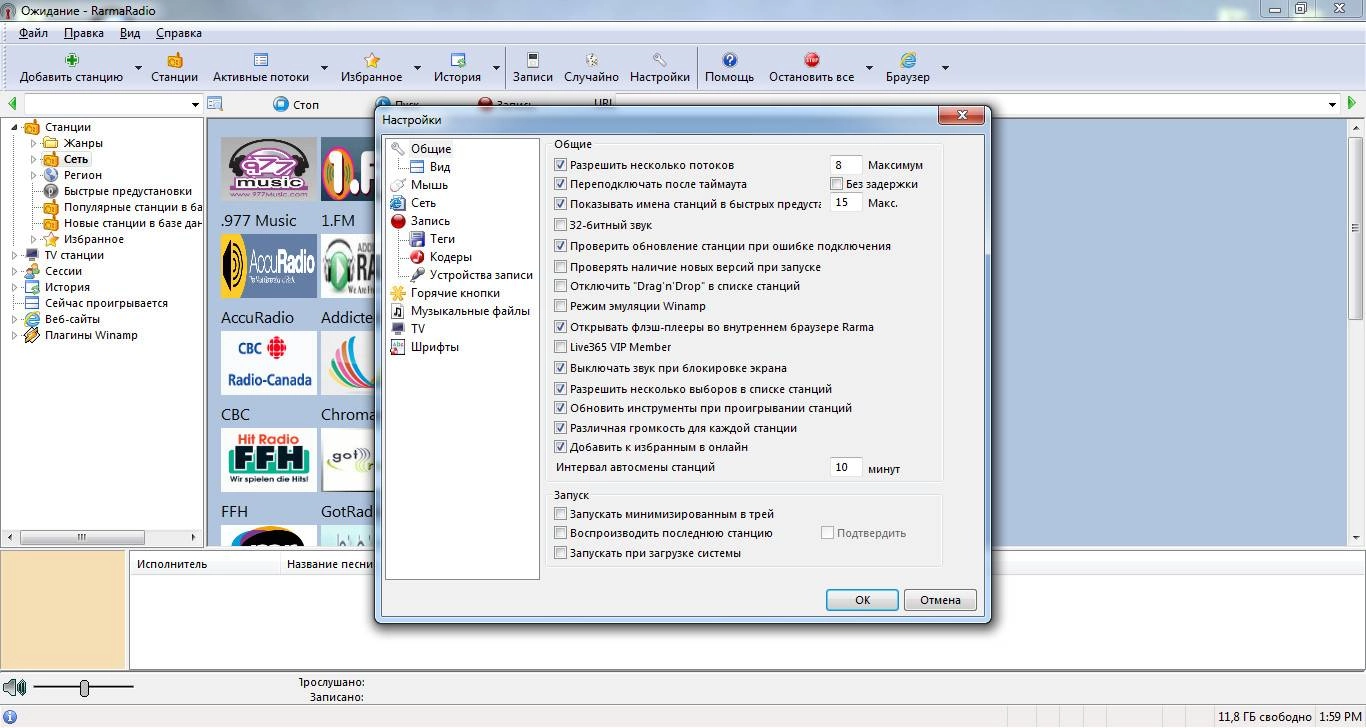Select the .977 Music station thumbnail

[x=269, y=169]
